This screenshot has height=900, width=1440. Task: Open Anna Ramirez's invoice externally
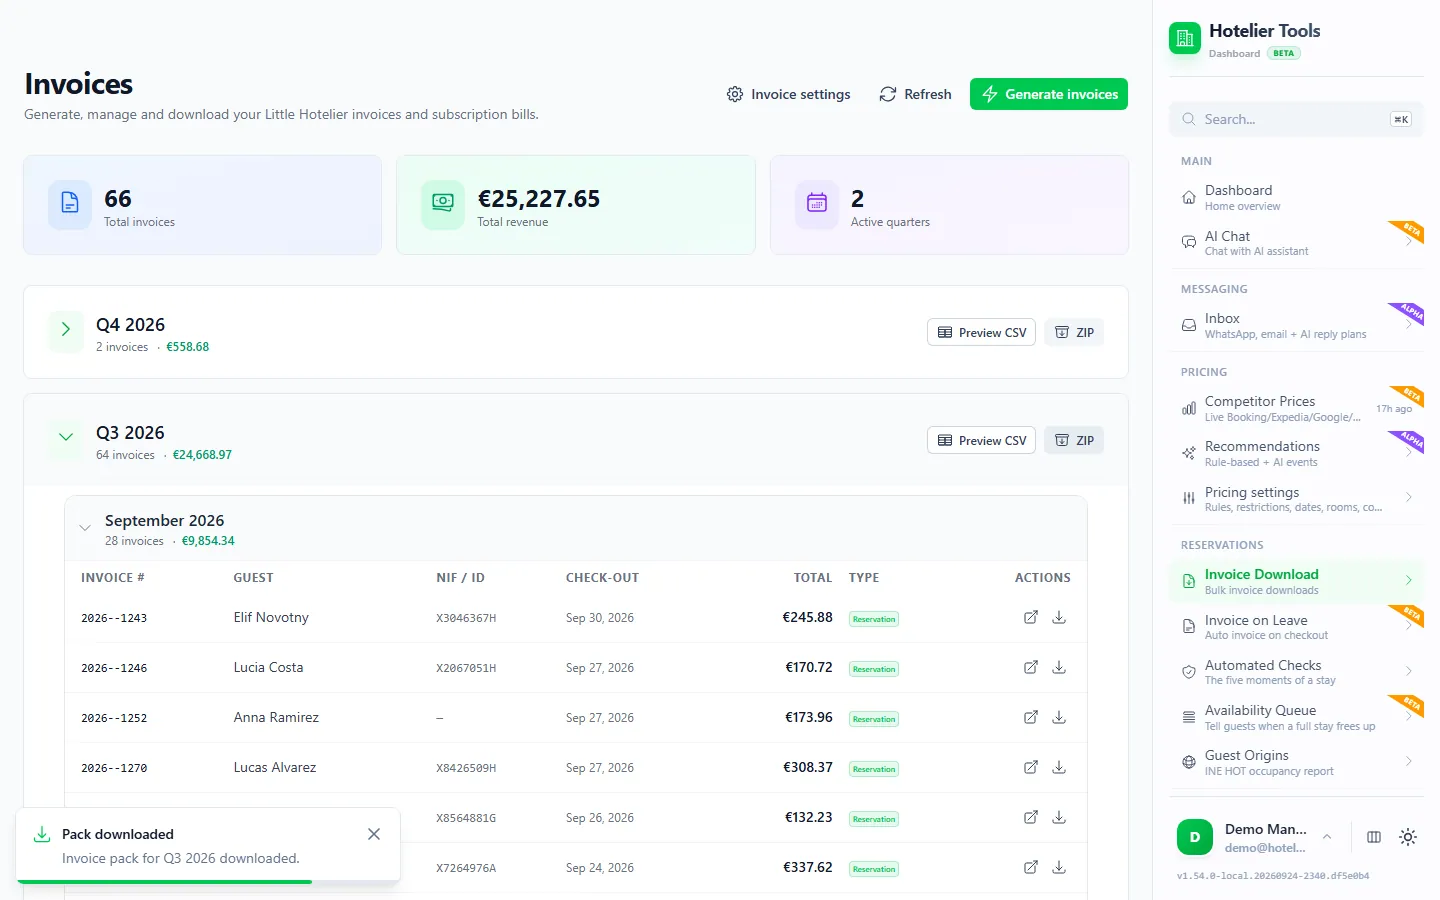1031,717
